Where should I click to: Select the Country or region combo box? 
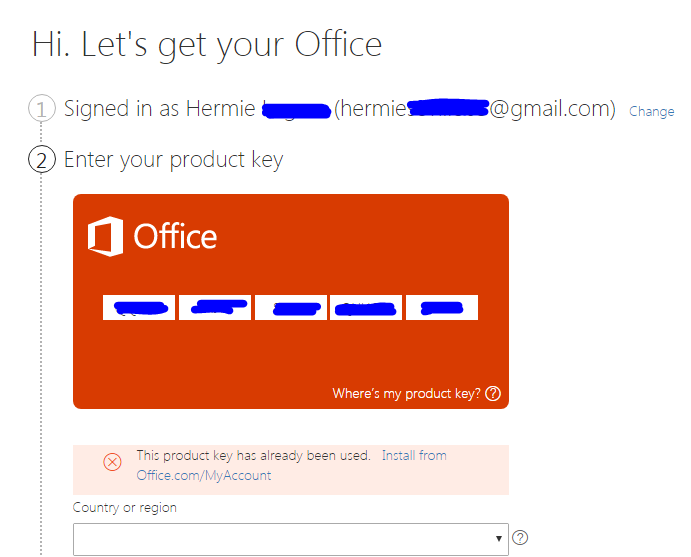click(x=291, y=539)
